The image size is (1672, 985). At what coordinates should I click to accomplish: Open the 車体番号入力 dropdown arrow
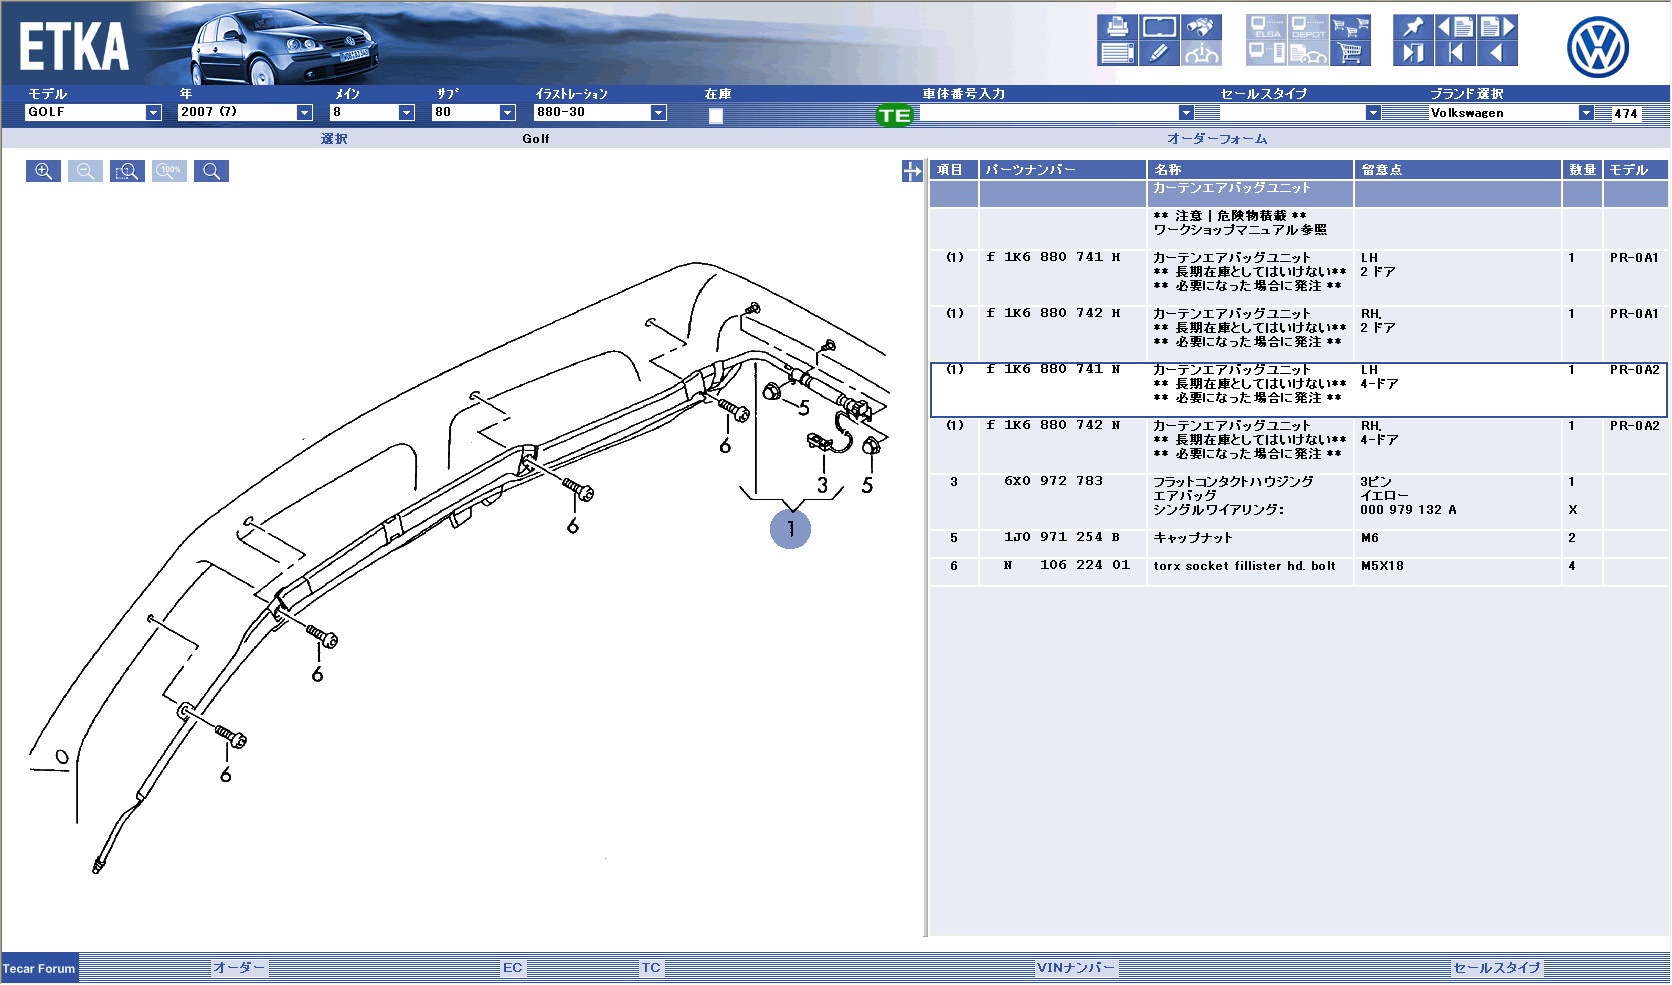click(1186, 113)
